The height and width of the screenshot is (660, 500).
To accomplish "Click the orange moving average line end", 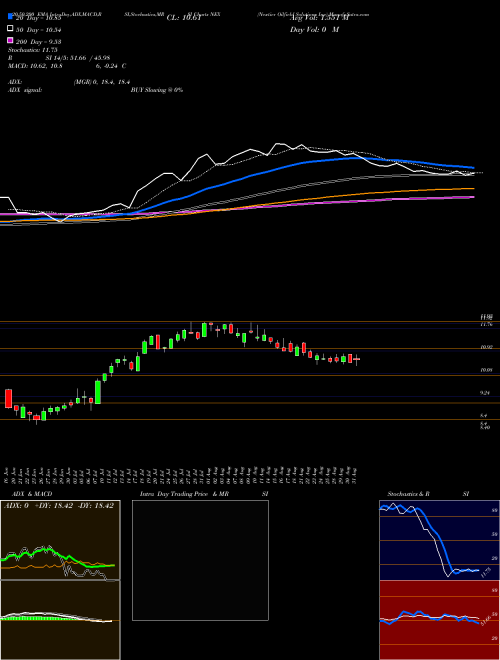I will pyautogui.click(x=473, y=189).
